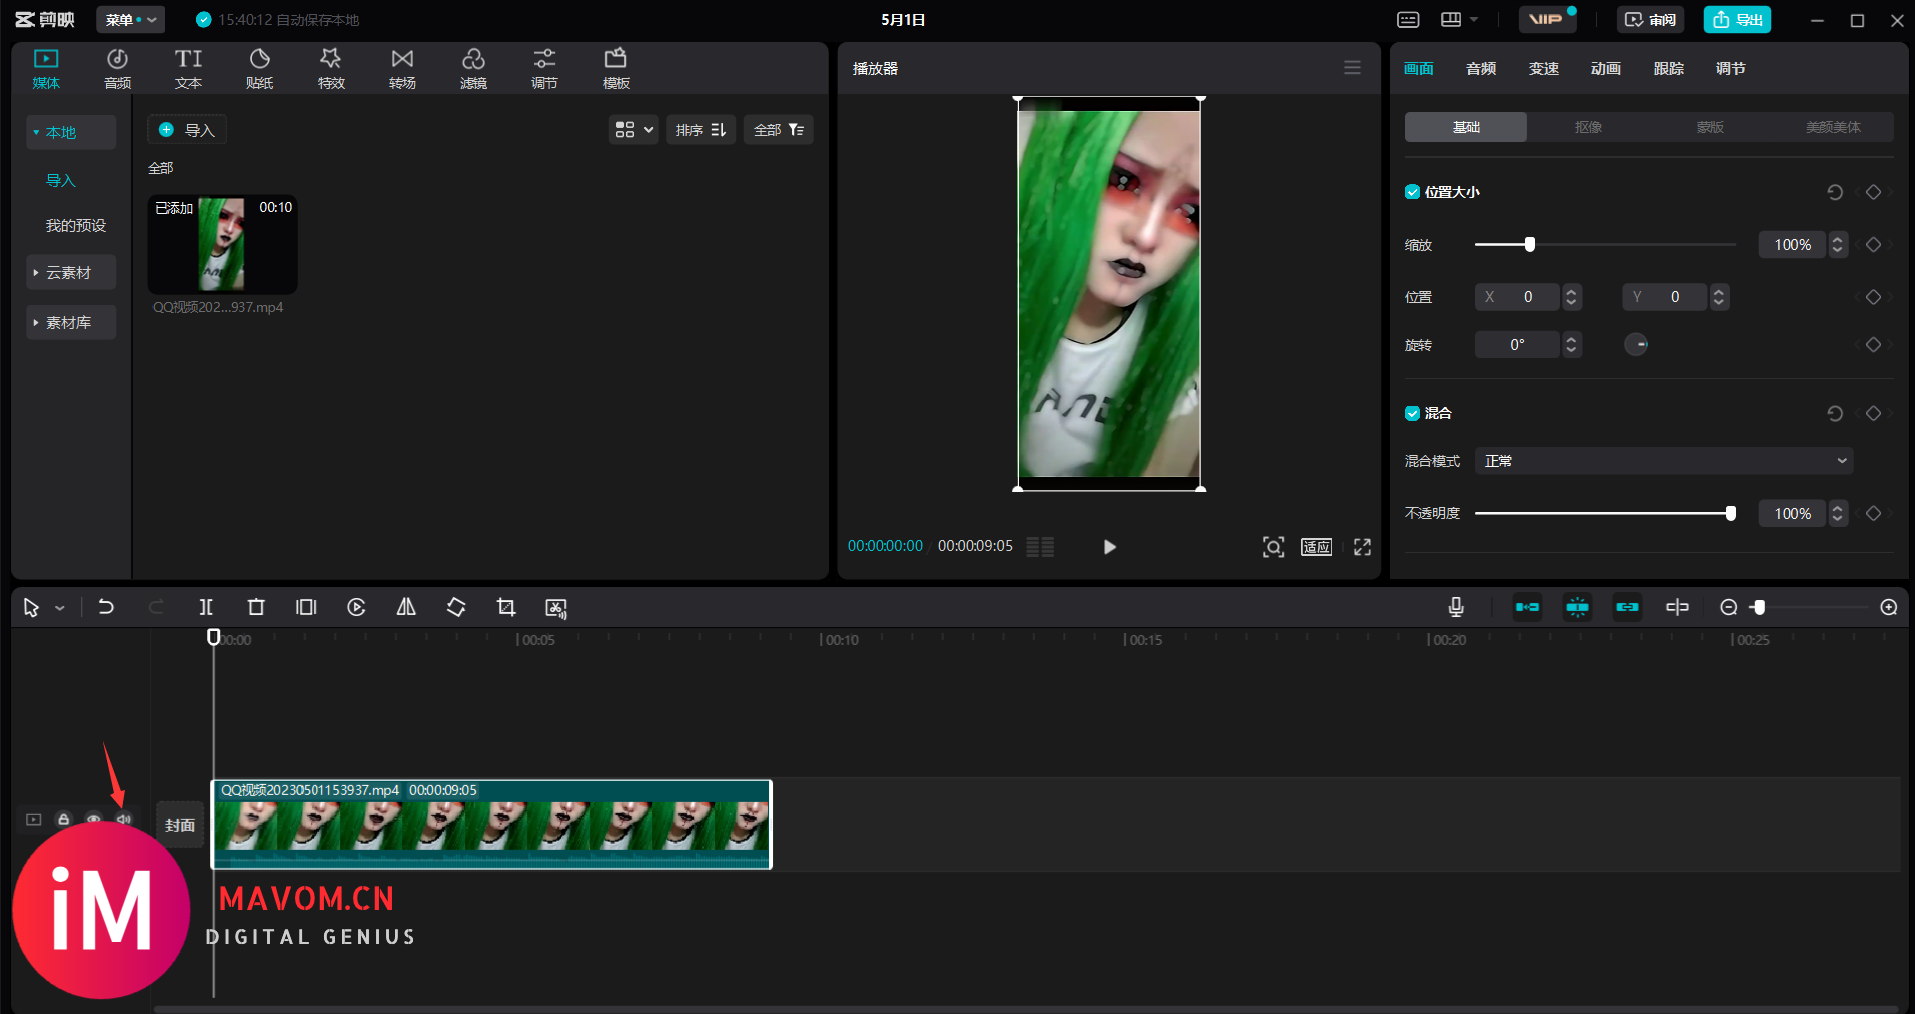Click the smart audio cut icon
The width and height of the screenshot is (1915, 1014).
556,608
